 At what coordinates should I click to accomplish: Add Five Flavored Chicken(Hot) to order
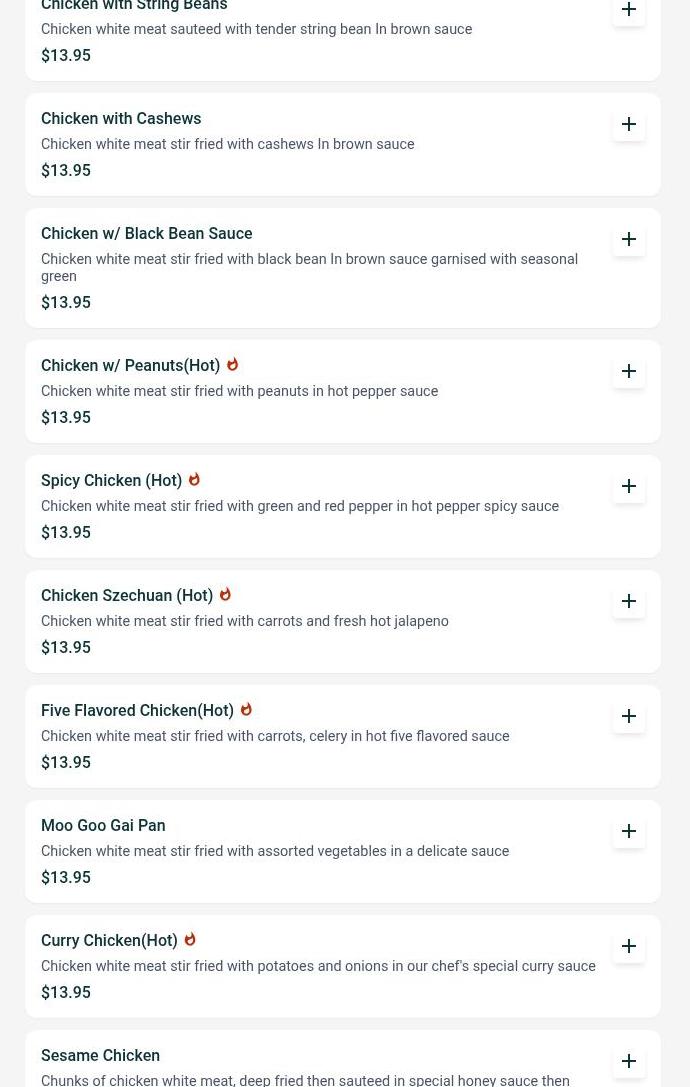(629, 716)
